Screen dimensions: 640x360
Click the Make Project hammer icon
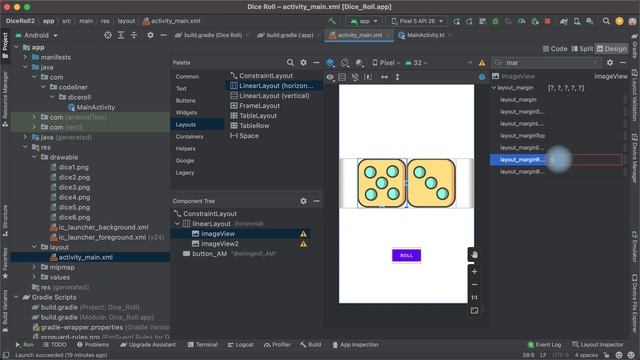point(332,21)
